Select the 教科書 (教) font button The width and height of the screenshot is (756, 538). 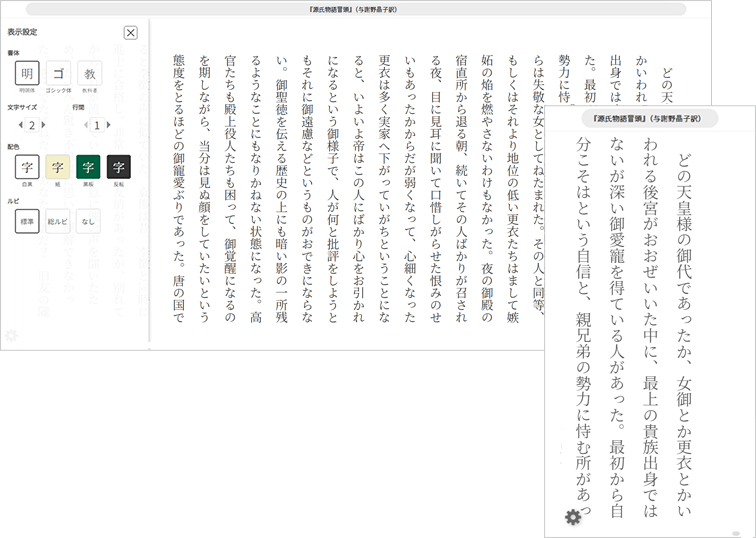pyautogui.click(x=89, y=73)
